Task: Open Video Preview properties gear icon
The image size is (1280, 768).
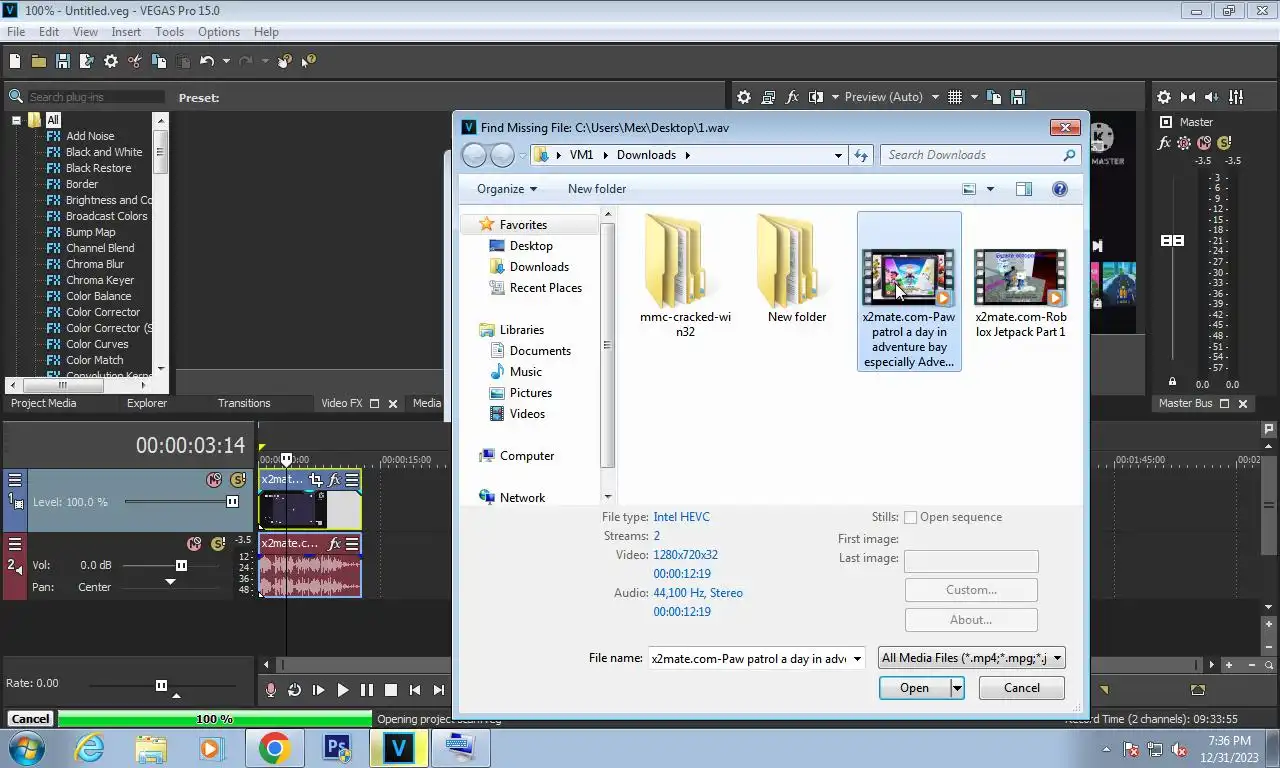Action: 744,97
